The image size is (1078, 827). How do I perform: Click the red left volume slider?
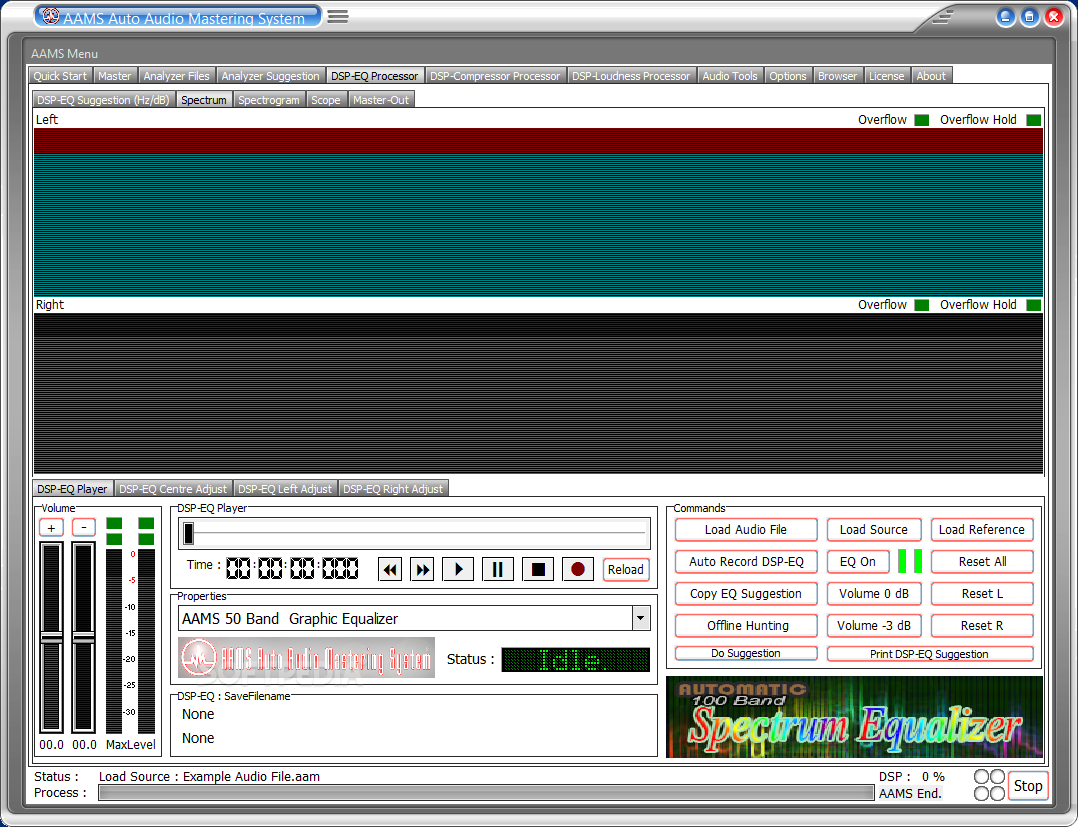click(52, 637)
